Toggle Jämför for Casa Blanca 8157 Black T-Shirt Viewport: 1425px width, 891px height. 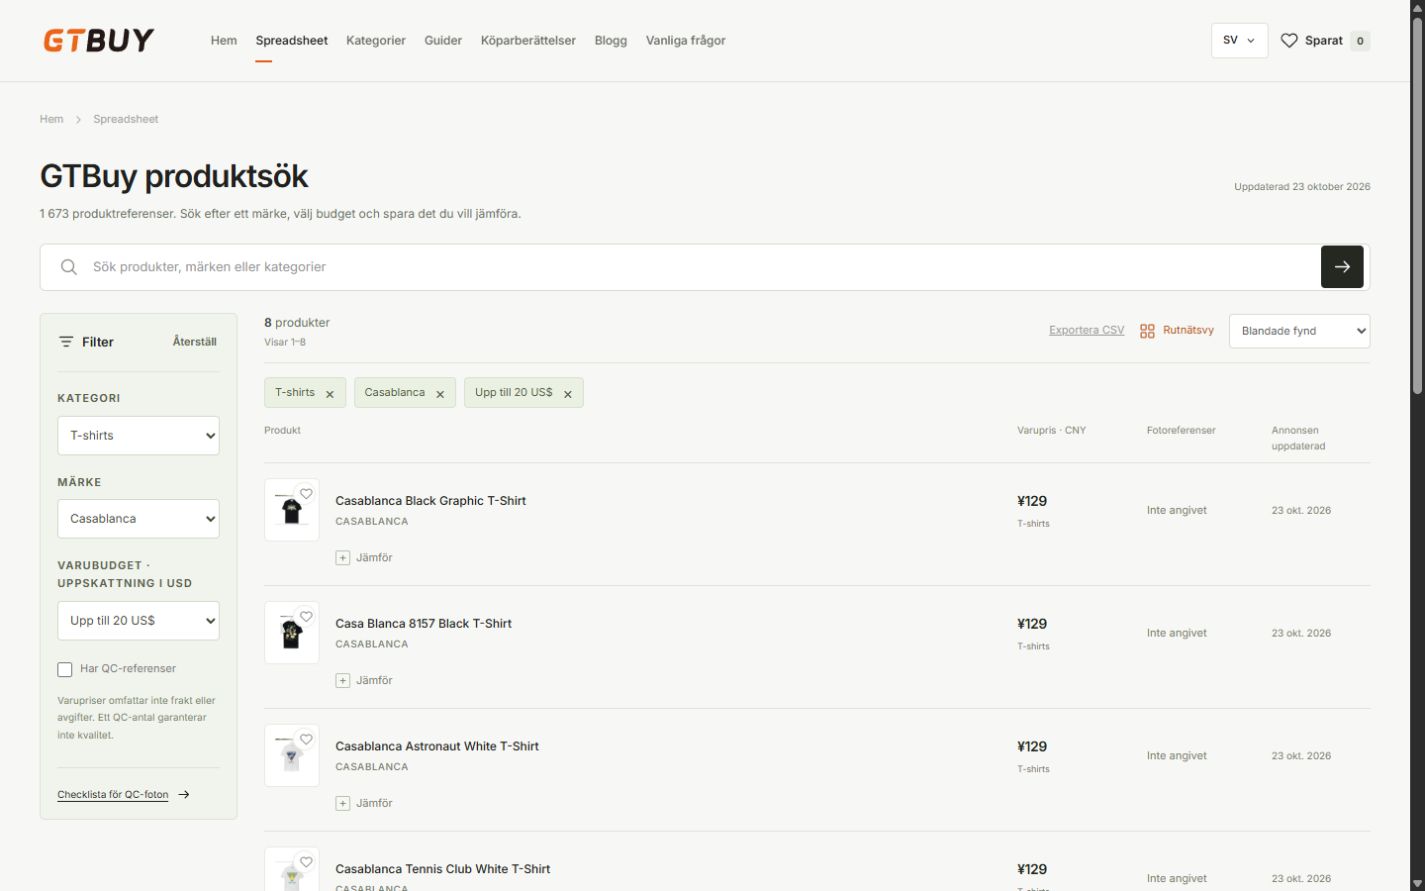[x=364, y=681]
